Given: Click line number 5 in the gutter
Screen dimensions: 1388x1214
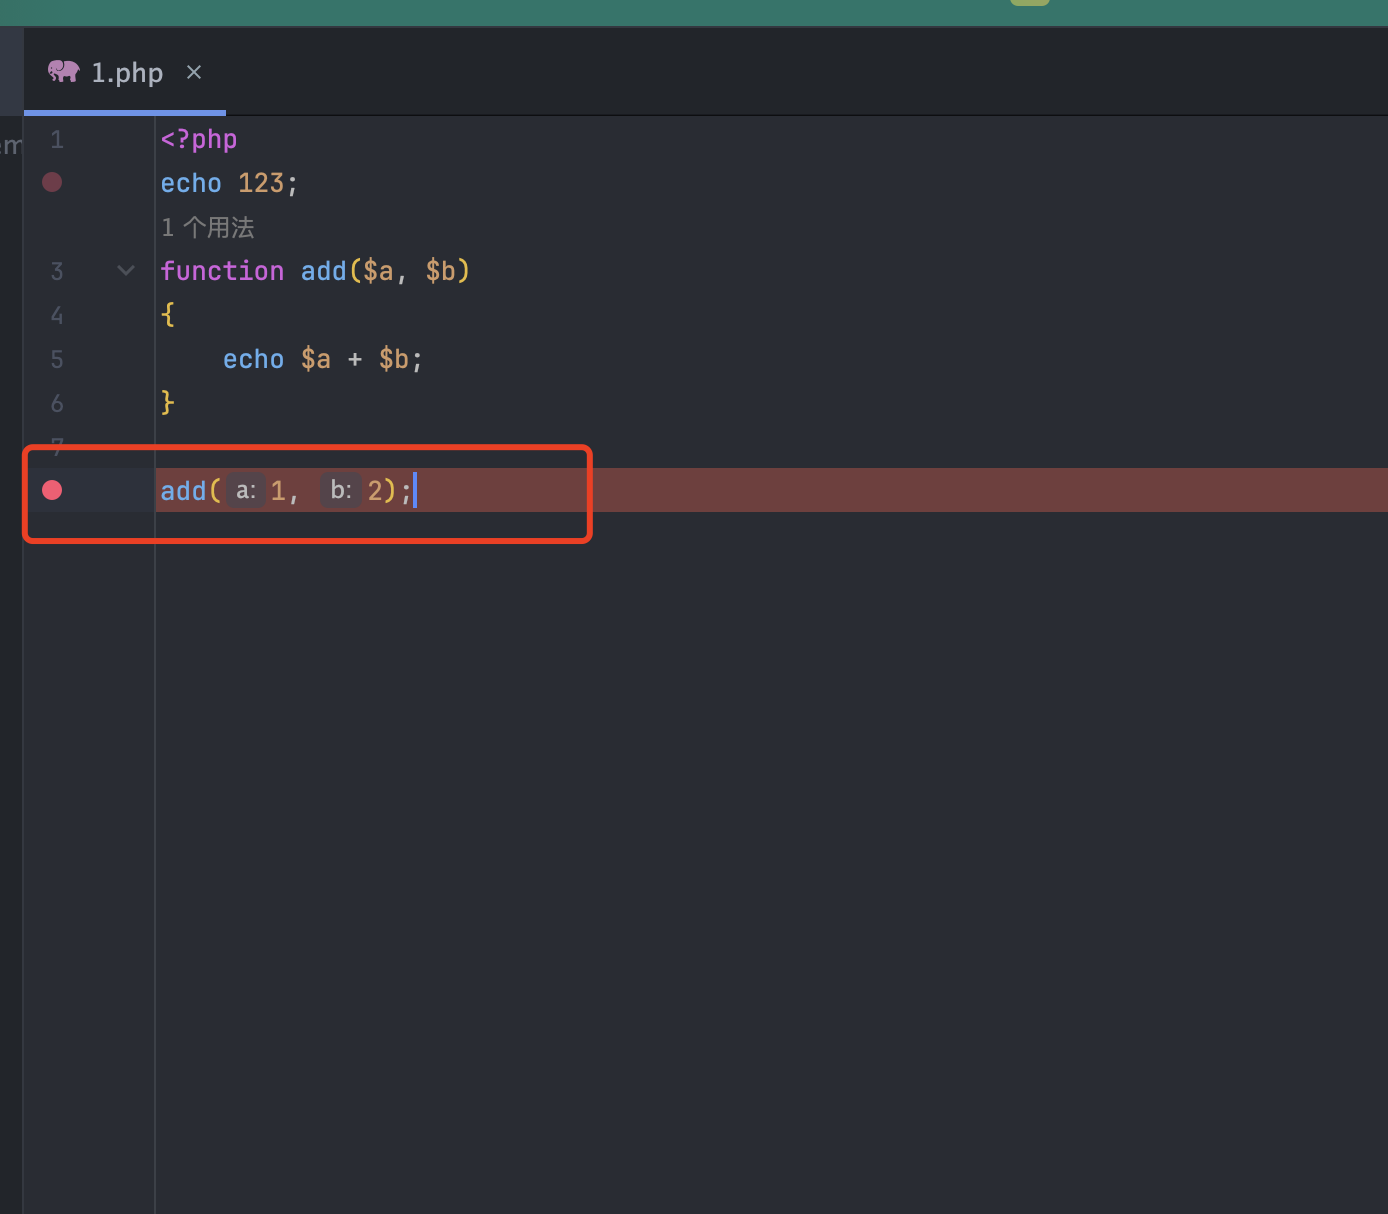Looking at the screenshot, I should click(57, 360).
